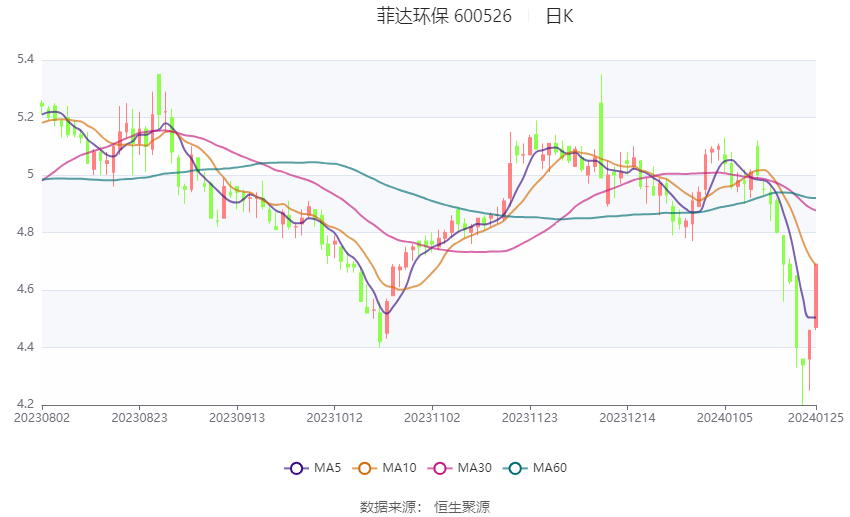Click the 20231123 date axis label
The width and height of the screenshot is (850, 517).
point(530,418)
